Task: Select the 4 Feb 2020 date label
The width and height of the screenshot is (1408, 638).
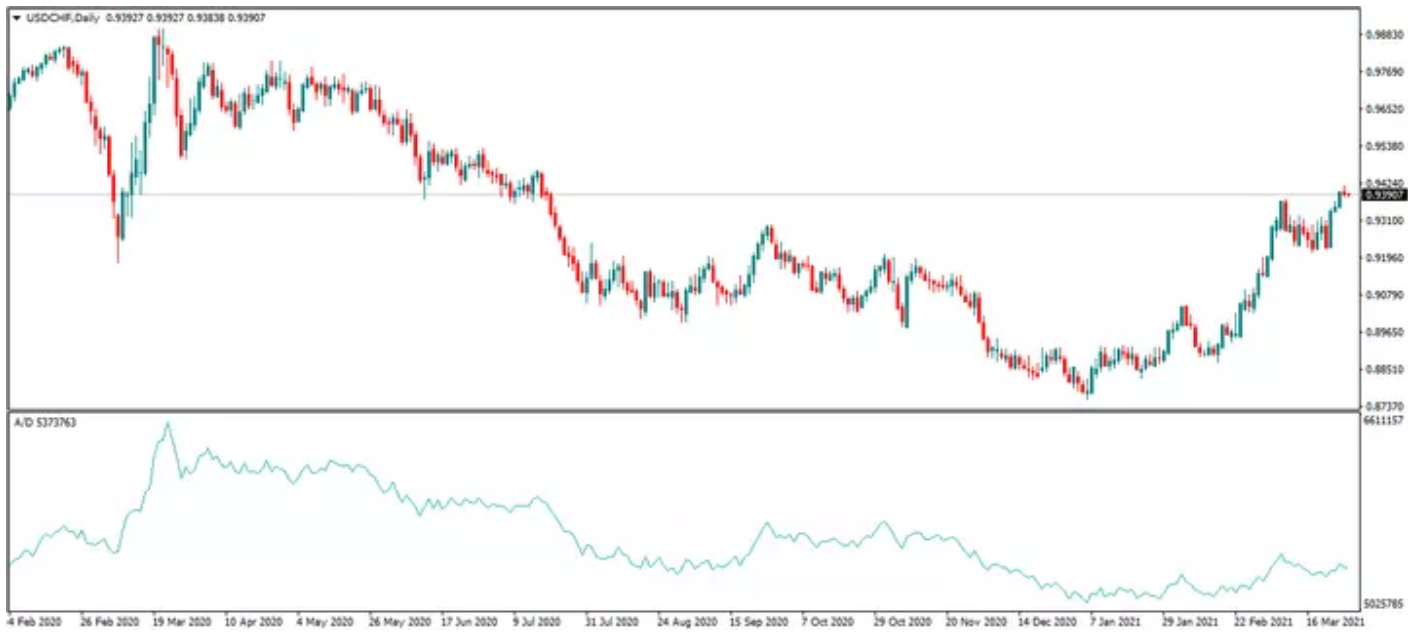Action: (x=34, y=620)
